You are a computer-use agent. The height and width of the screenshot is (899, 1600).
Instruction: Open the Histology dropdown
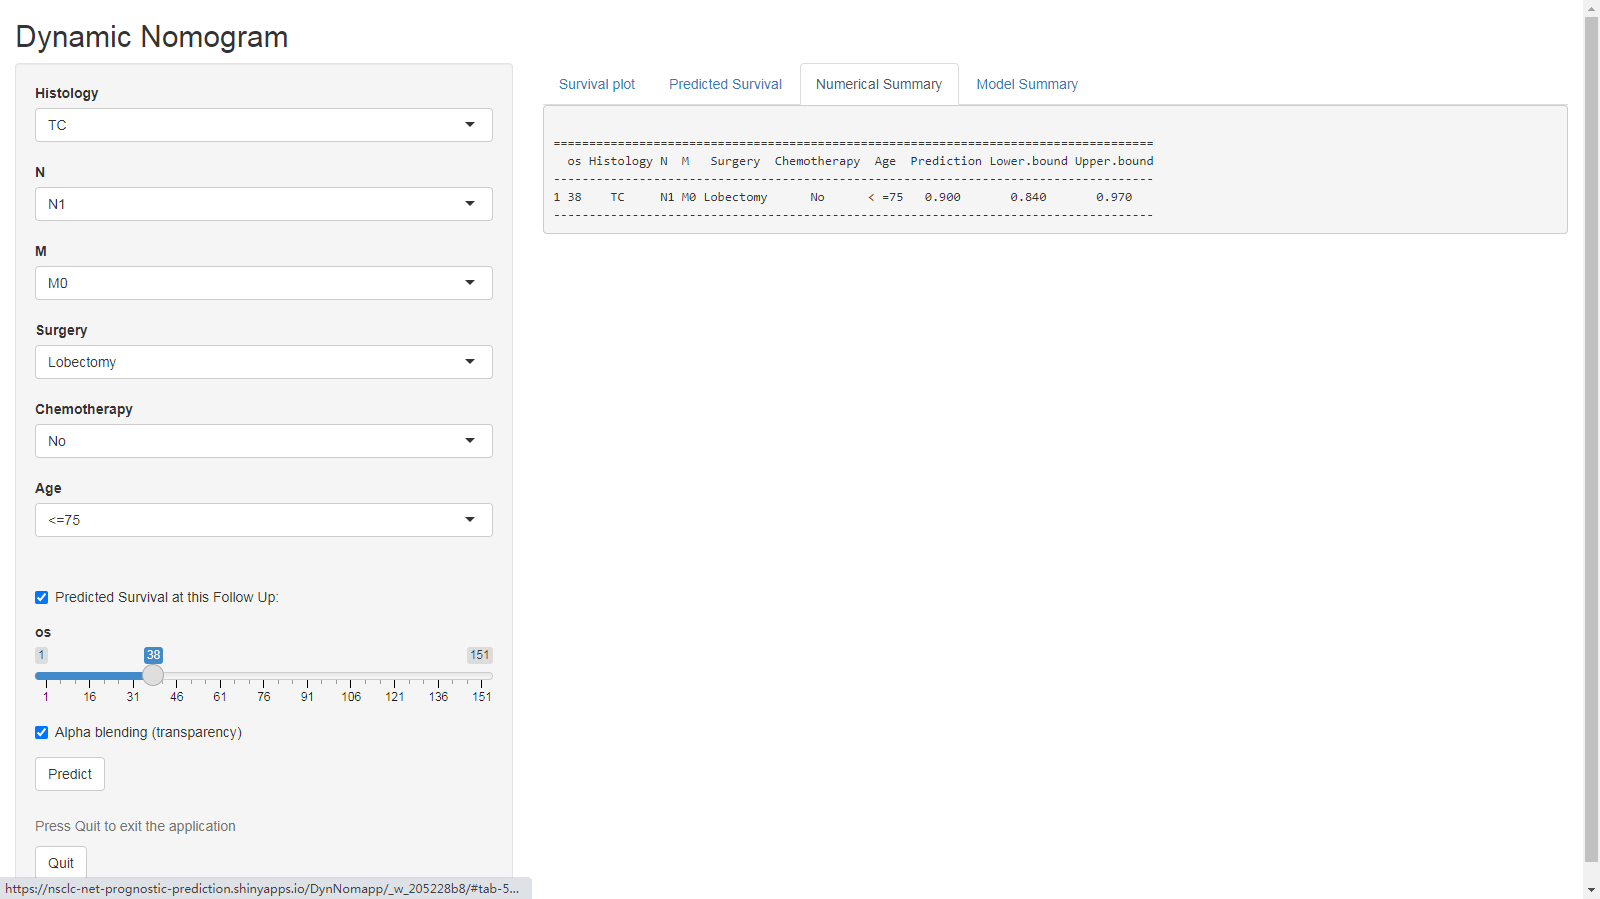pos(263,125)
